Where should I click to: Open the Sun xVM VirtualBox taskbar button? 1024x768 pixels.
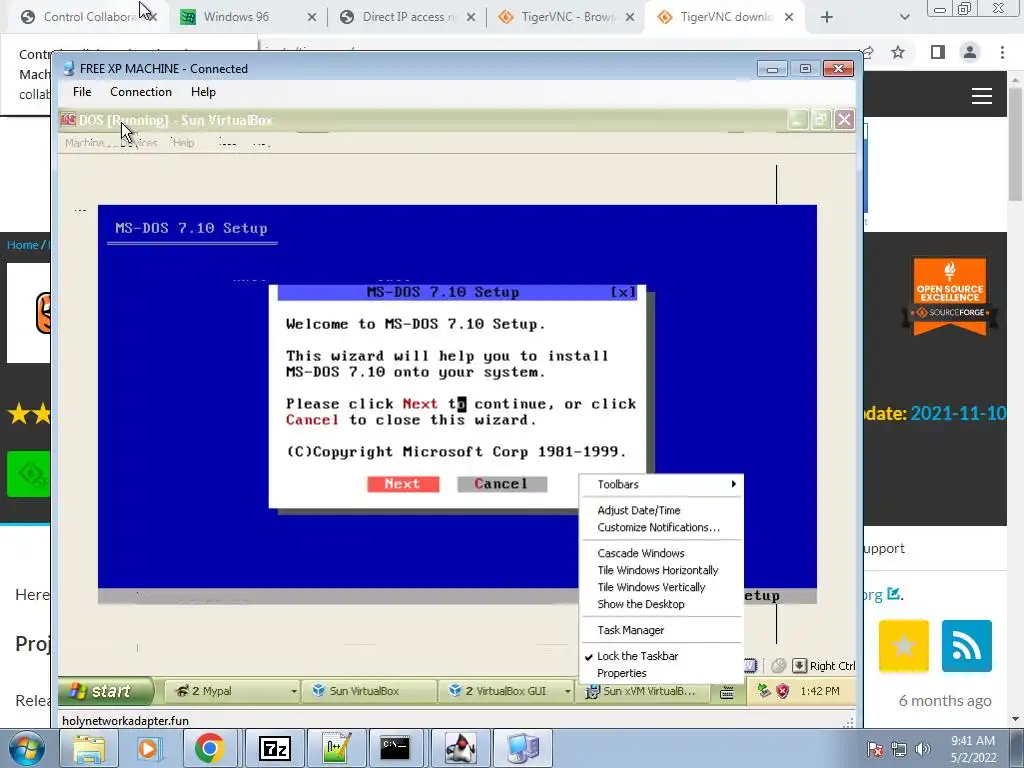[x=642, y=691]
